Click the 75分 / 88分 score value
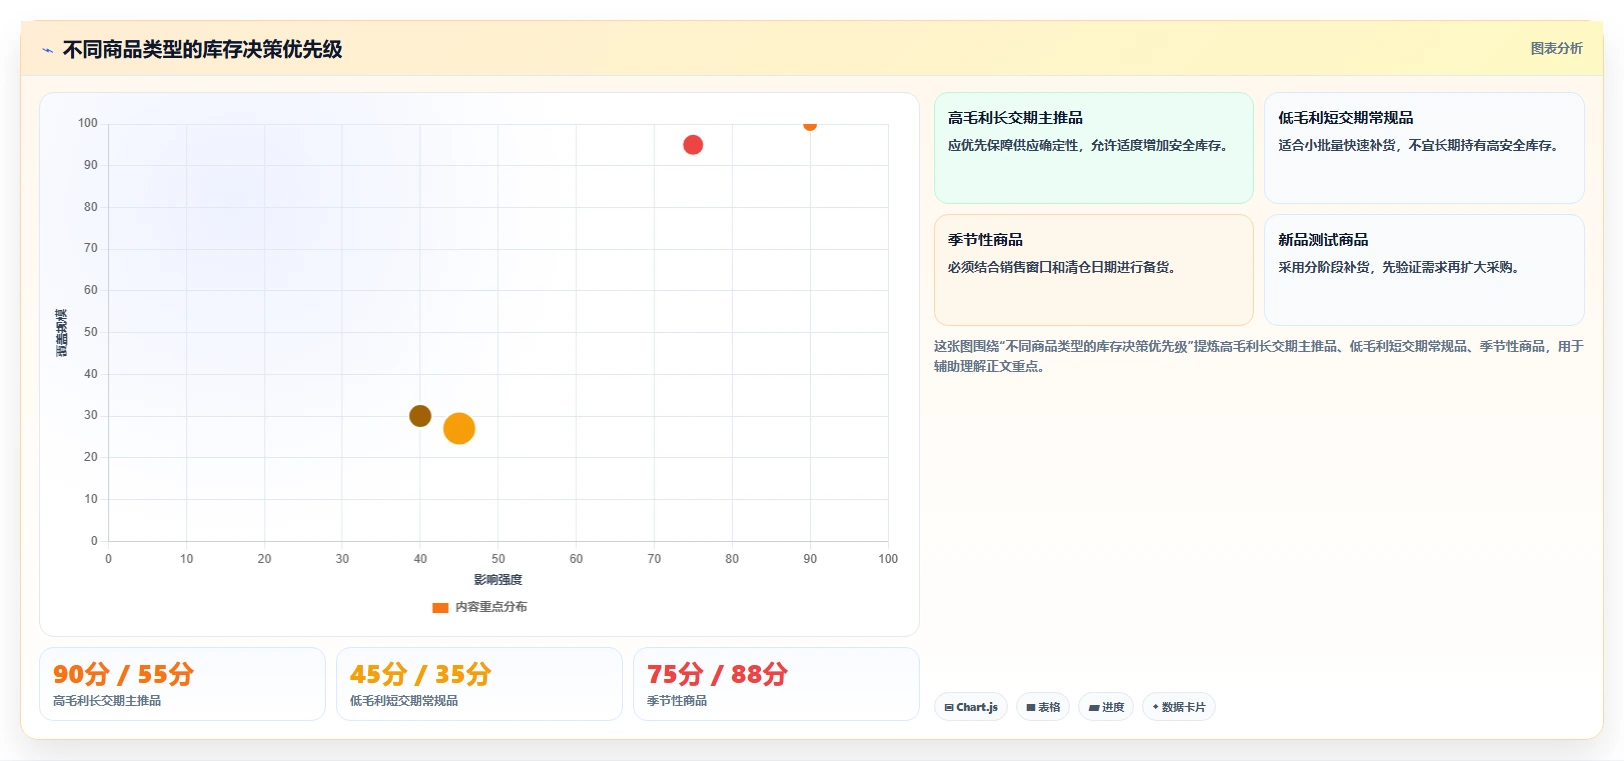 (x=717, y=674)
